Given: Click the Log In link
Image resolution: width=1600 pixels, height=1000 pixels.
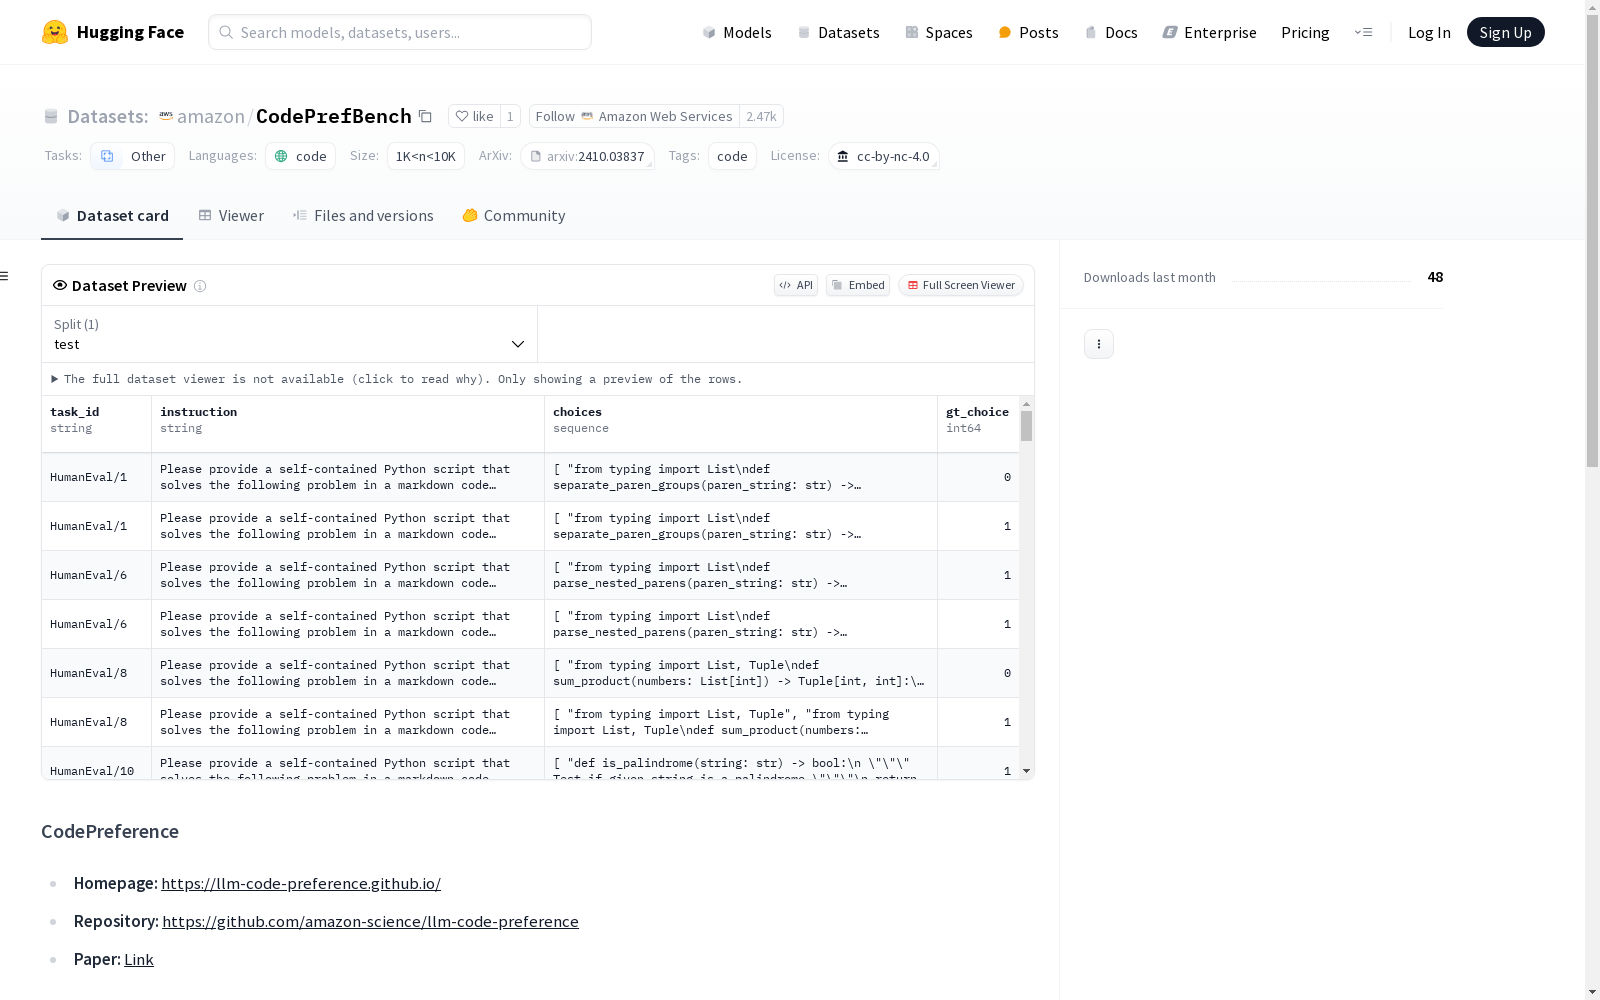Looking at the screenshot, I should click(x=1429, y=32).
